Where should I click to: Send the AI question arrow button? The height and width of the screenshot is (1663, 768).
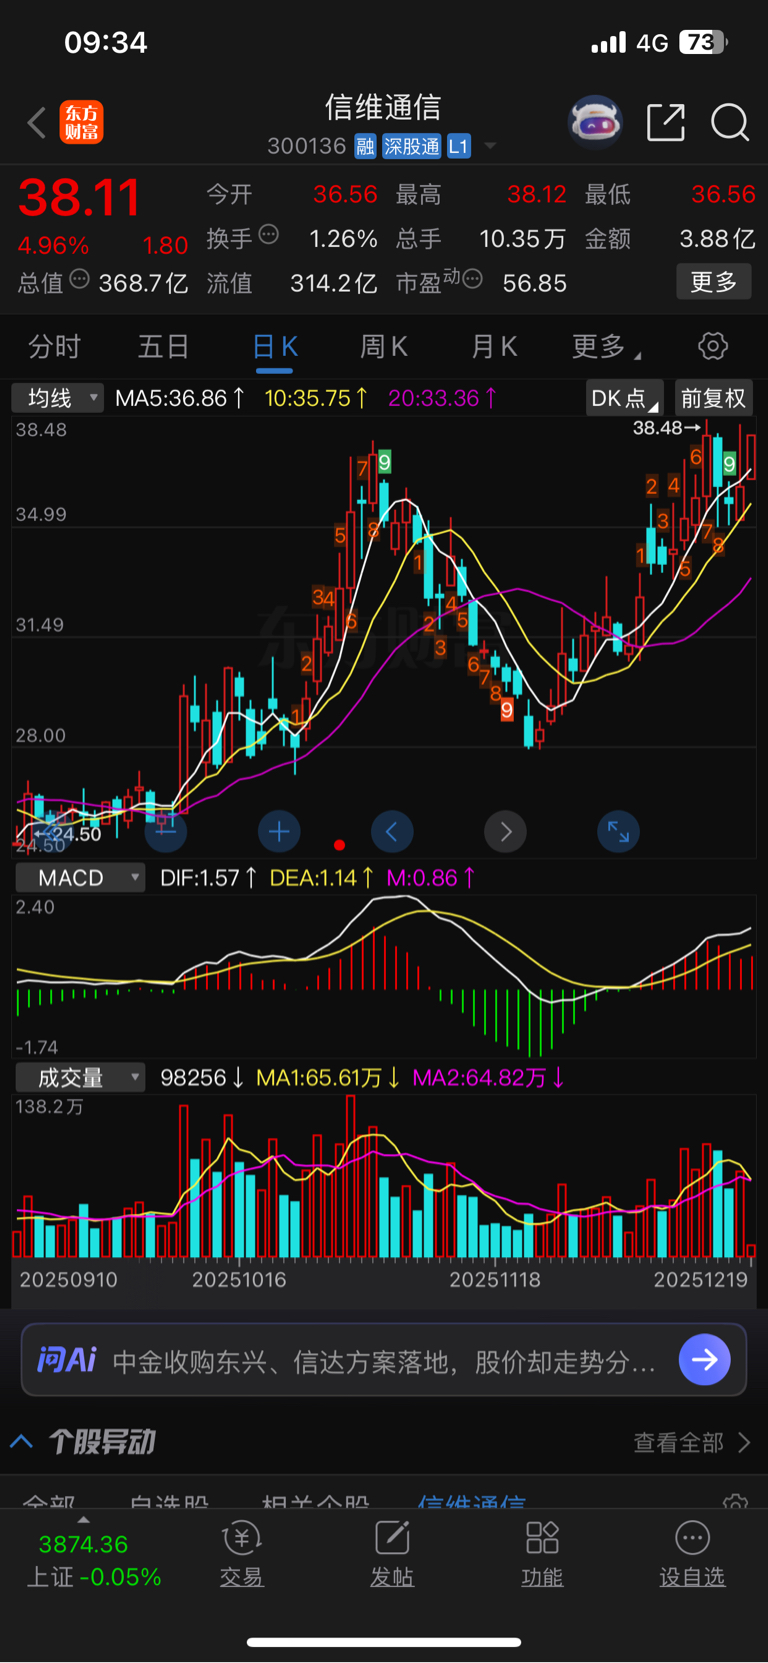[705, 1359]
